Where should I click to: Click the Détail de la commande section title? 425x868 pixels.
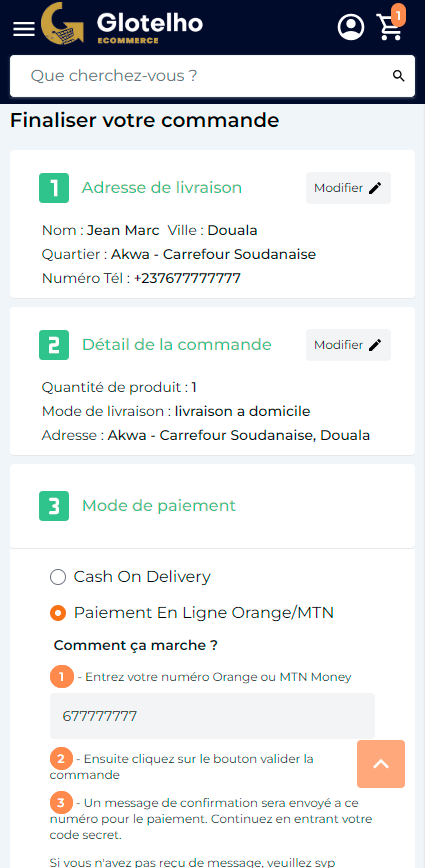tap(177, 345)
